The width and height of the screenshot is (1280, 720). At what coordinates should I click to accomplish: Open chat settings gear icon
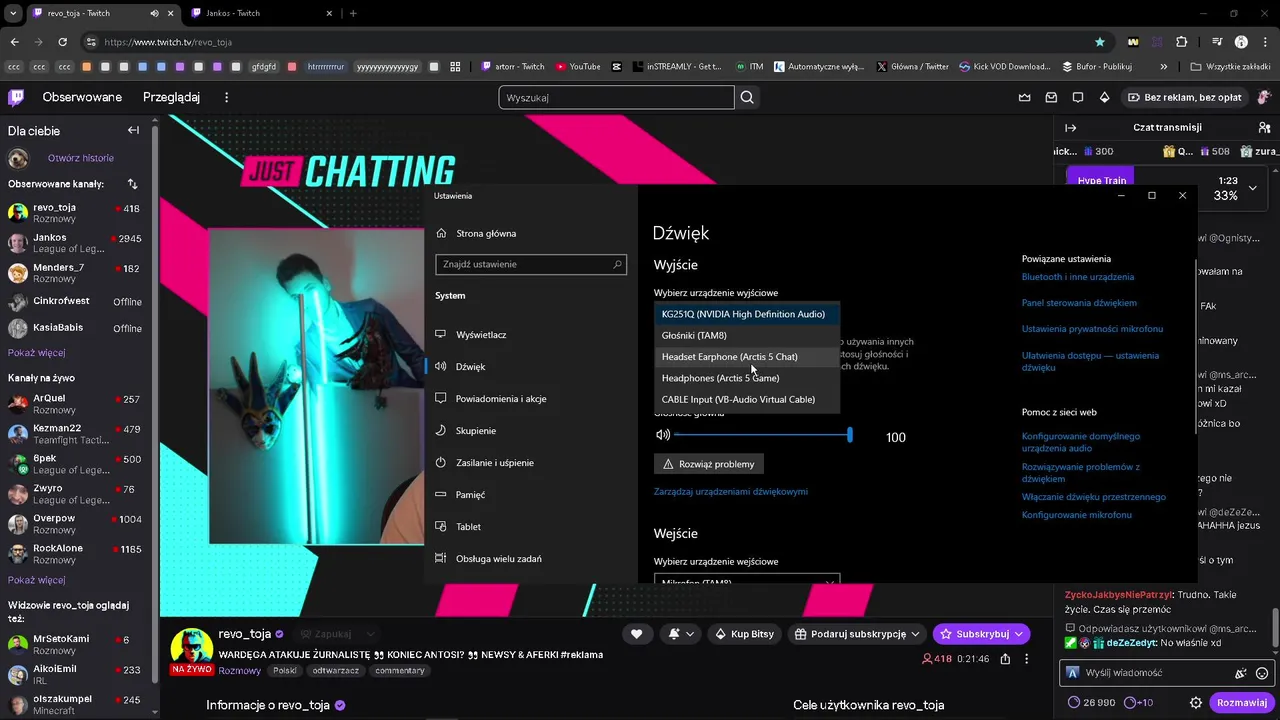click(1195, 703)
